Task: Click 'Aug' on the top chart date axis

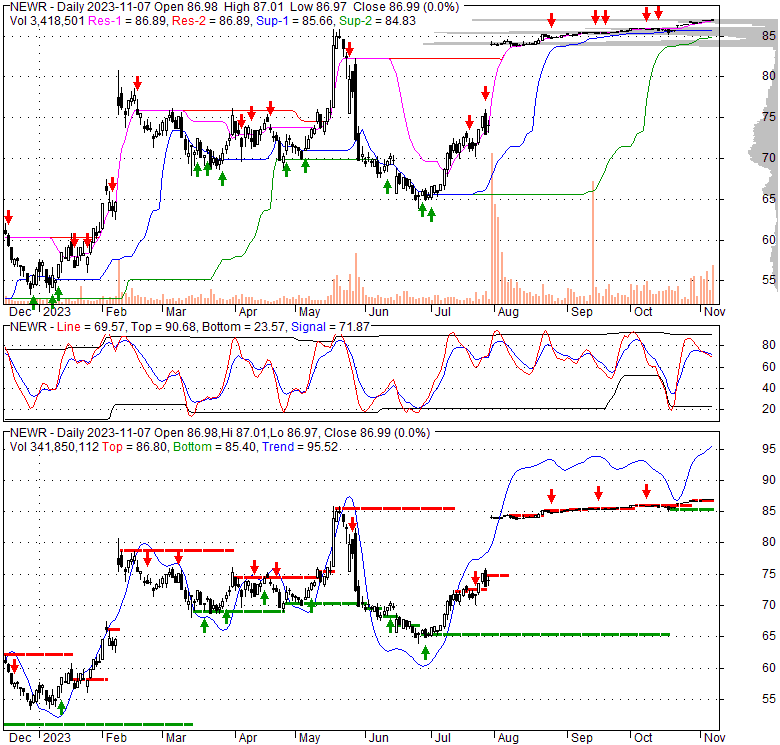Action: pos(508,312)
